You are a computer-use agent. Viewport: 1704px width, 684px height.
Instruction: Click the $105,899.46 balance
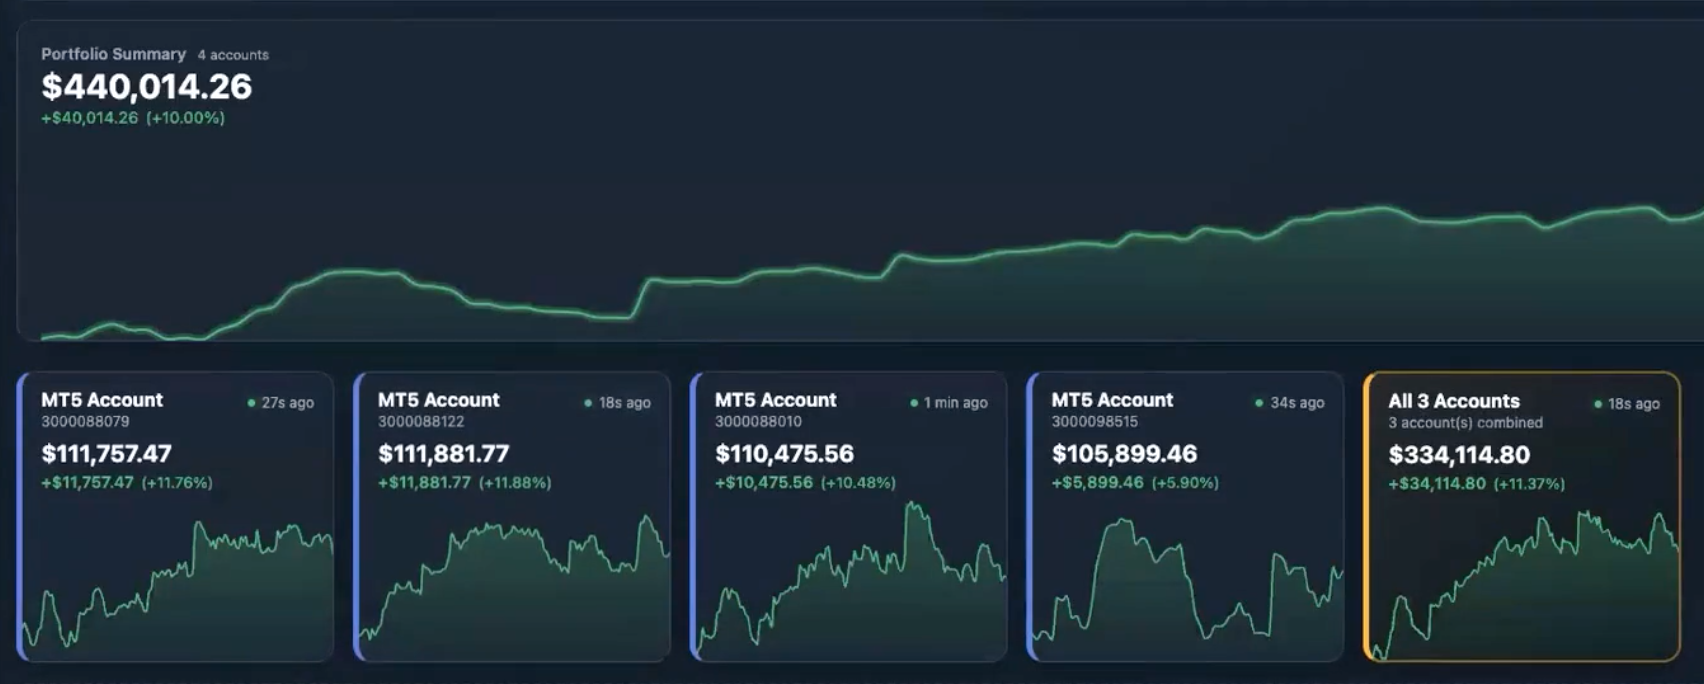point(1124,454)
